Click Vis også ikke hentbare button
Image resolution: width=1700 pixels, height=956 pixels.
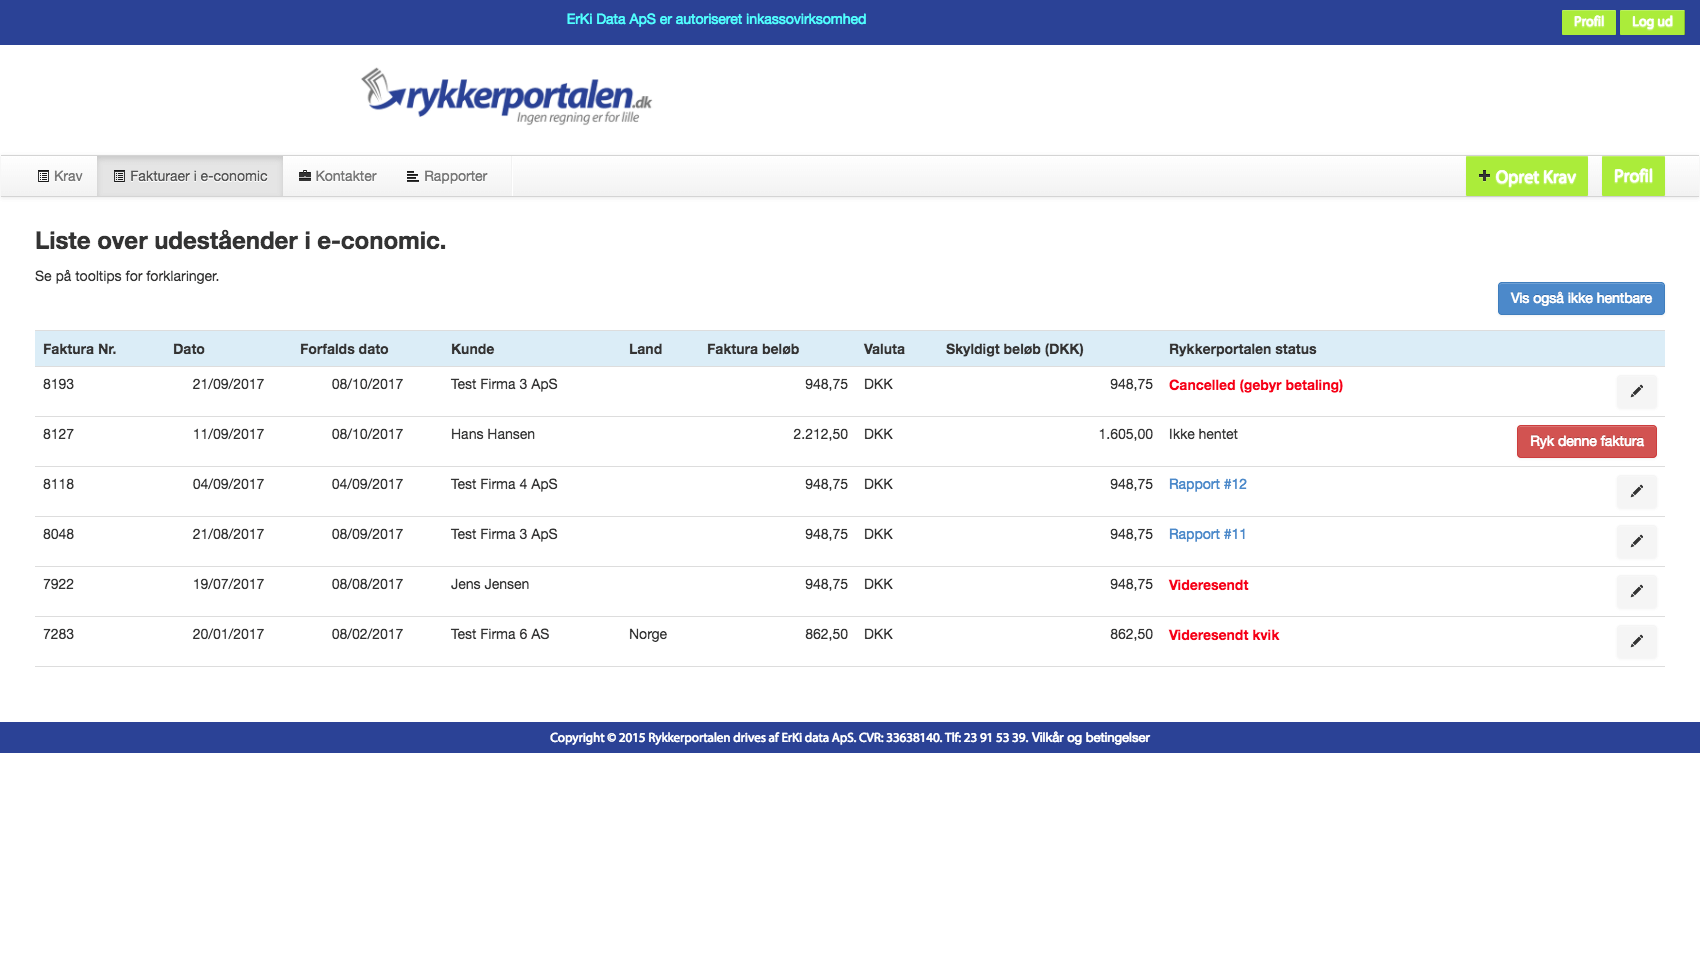click(x=1580, y=298)
